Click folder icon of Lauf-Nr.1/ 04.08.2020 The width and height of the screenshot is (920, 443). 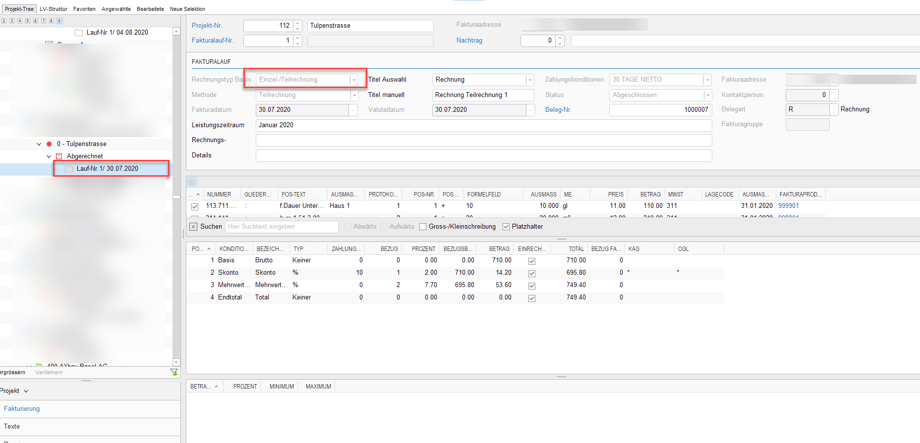[x=79, y=32]
